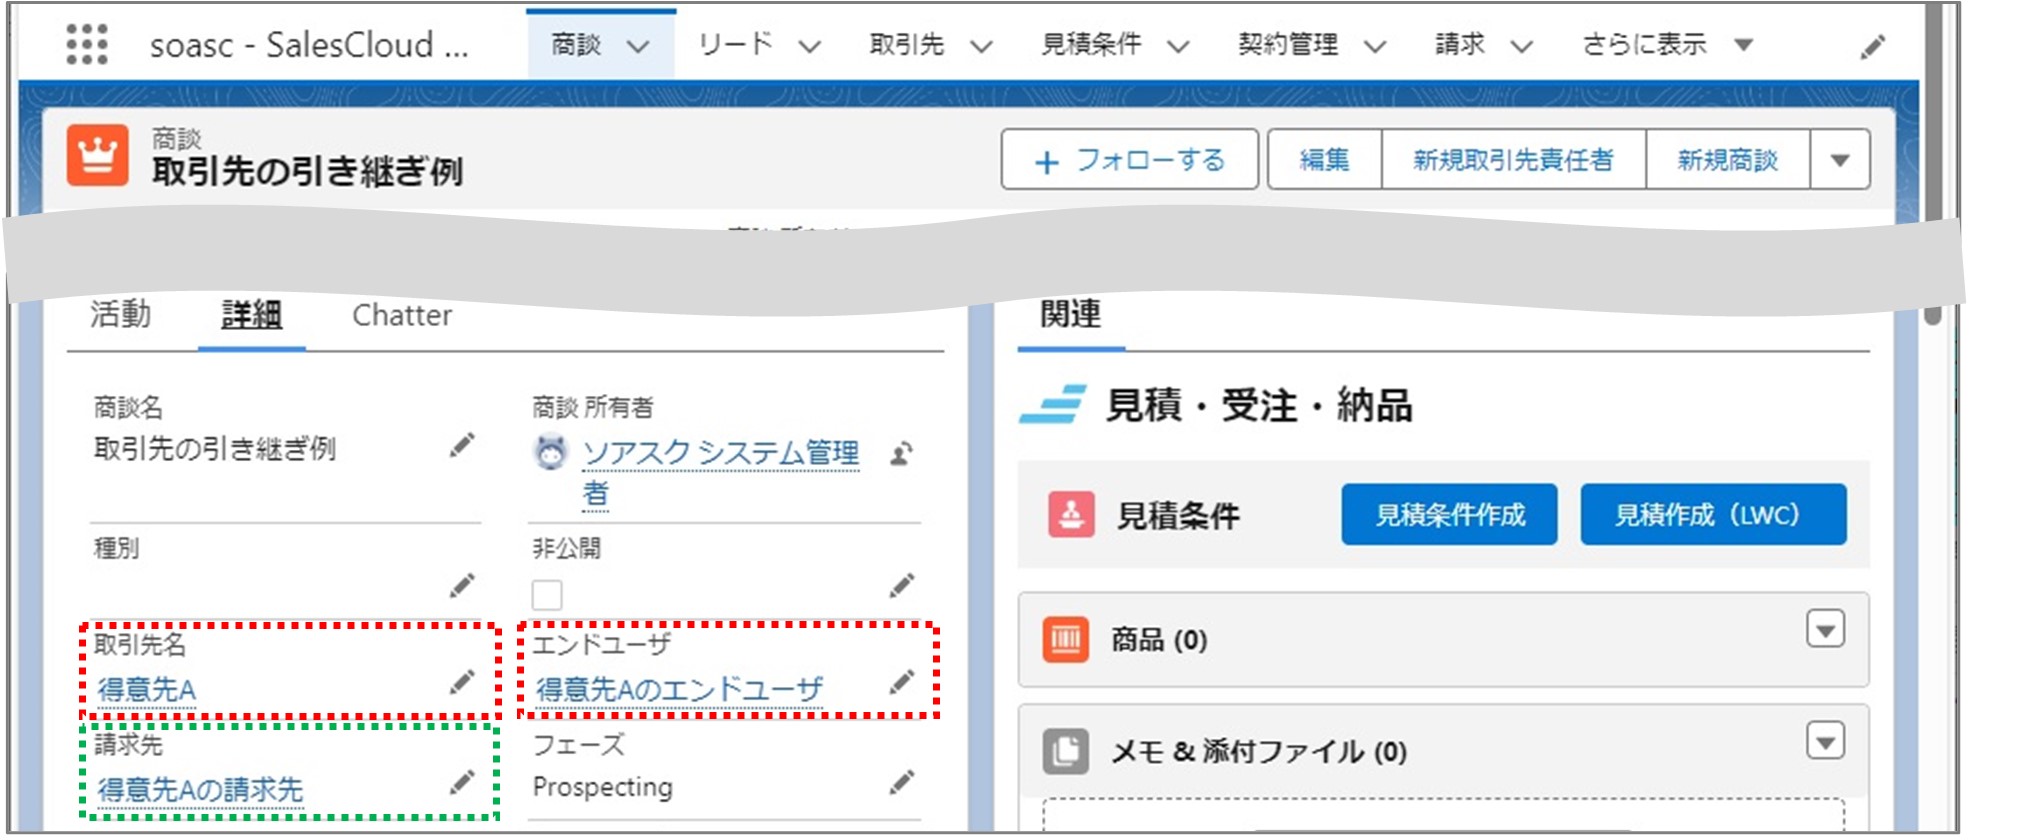
Task: Open the 得意先A account link
Action: 147,690
